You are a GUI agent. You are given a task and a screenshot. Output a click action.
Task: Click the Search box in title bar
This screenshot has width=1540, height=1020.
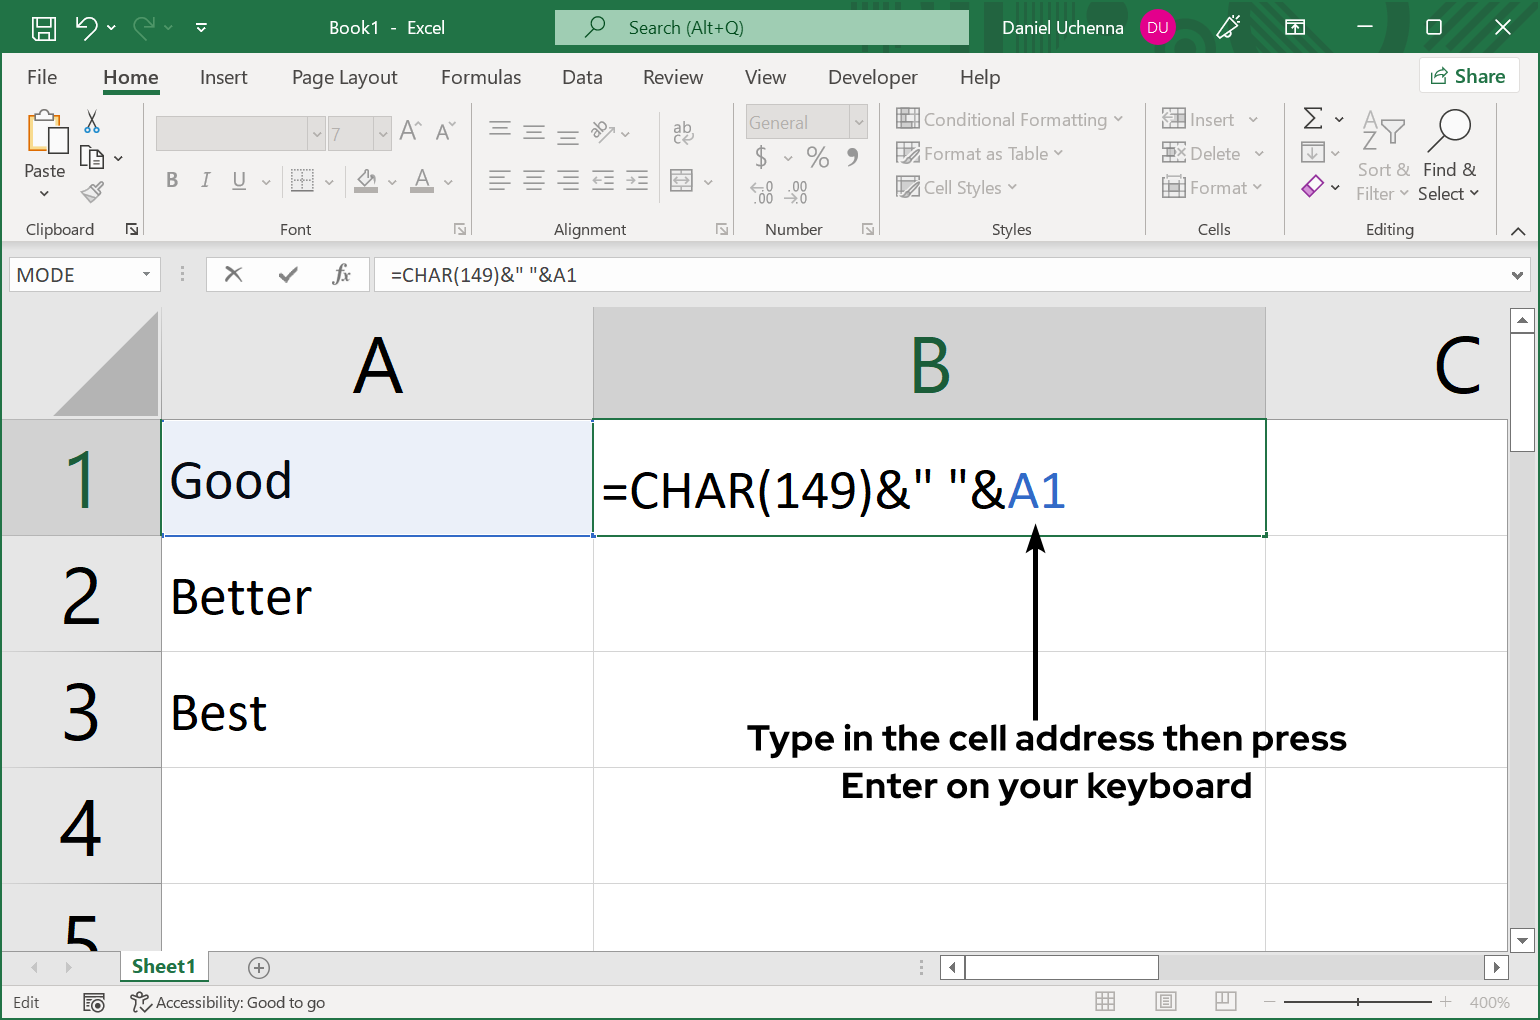[x=762, y=28]
